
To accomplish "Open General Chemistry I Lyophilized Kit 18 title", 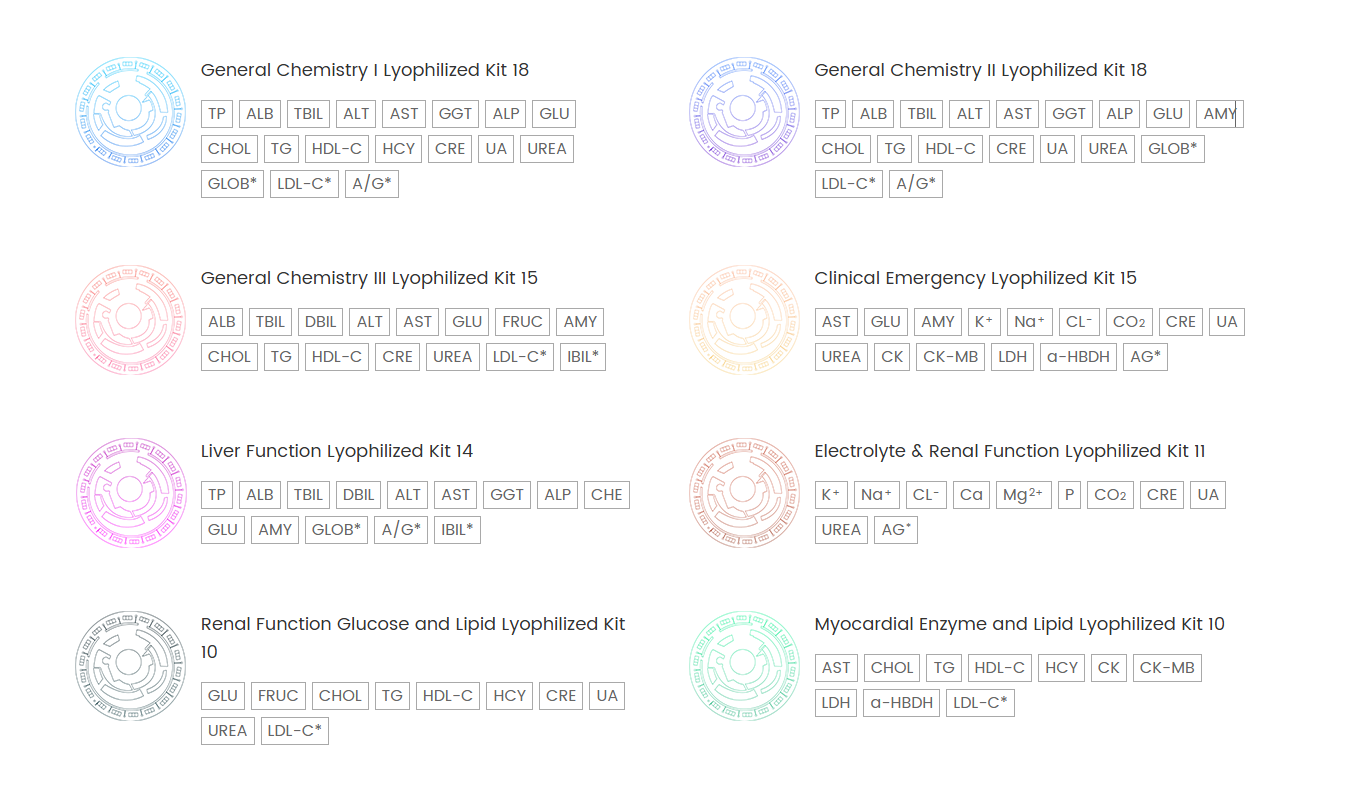I will click(365, 70).
